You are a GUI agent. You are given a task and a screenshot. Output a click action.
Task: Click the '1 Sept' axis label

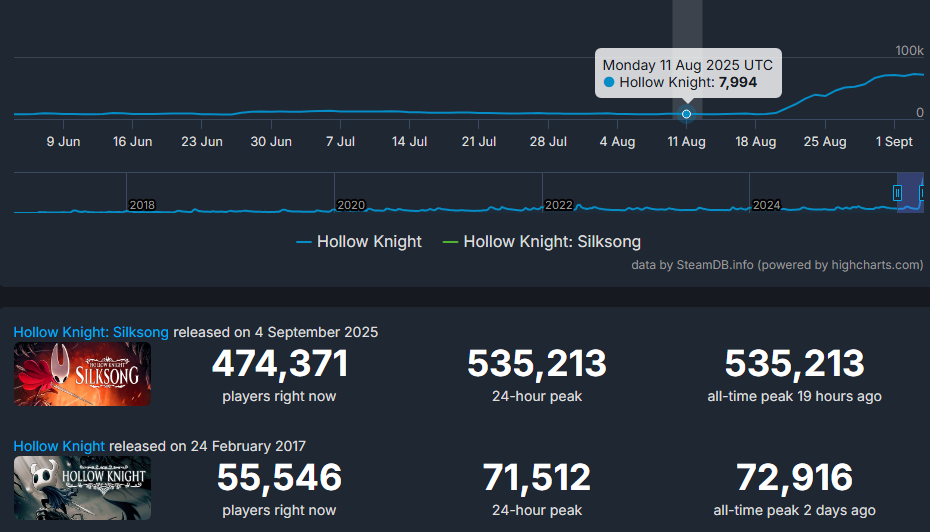(894, 142)
